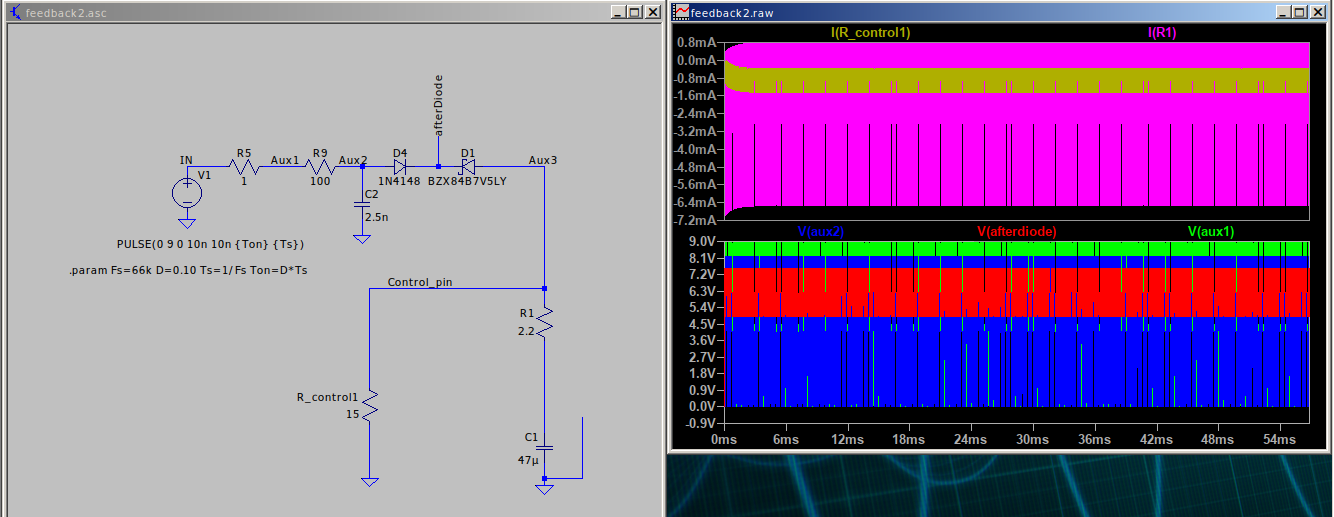Screen dimensions: 1334x517
Task: Select the I(R1) trace label
Action: tap(1160, 33)
